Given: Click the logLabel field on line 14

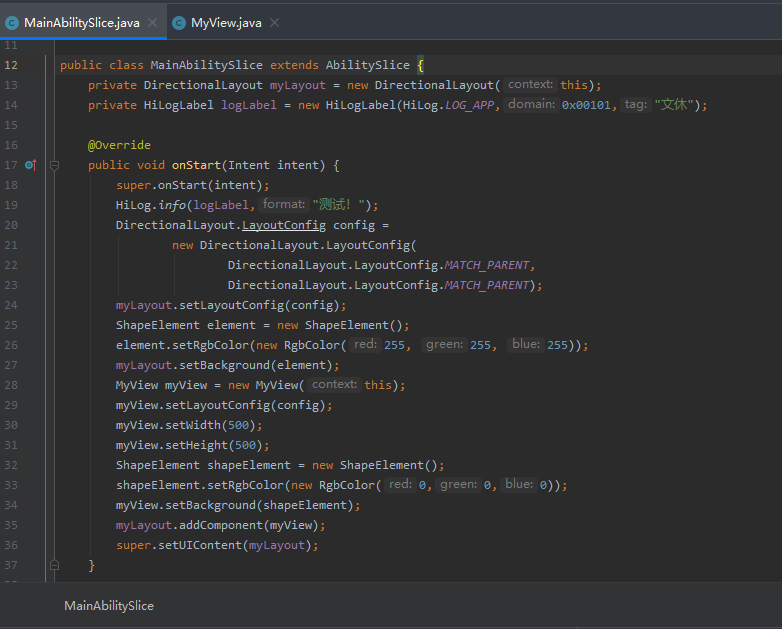Looking at the screenshot, I should click(x=249, y=105).
